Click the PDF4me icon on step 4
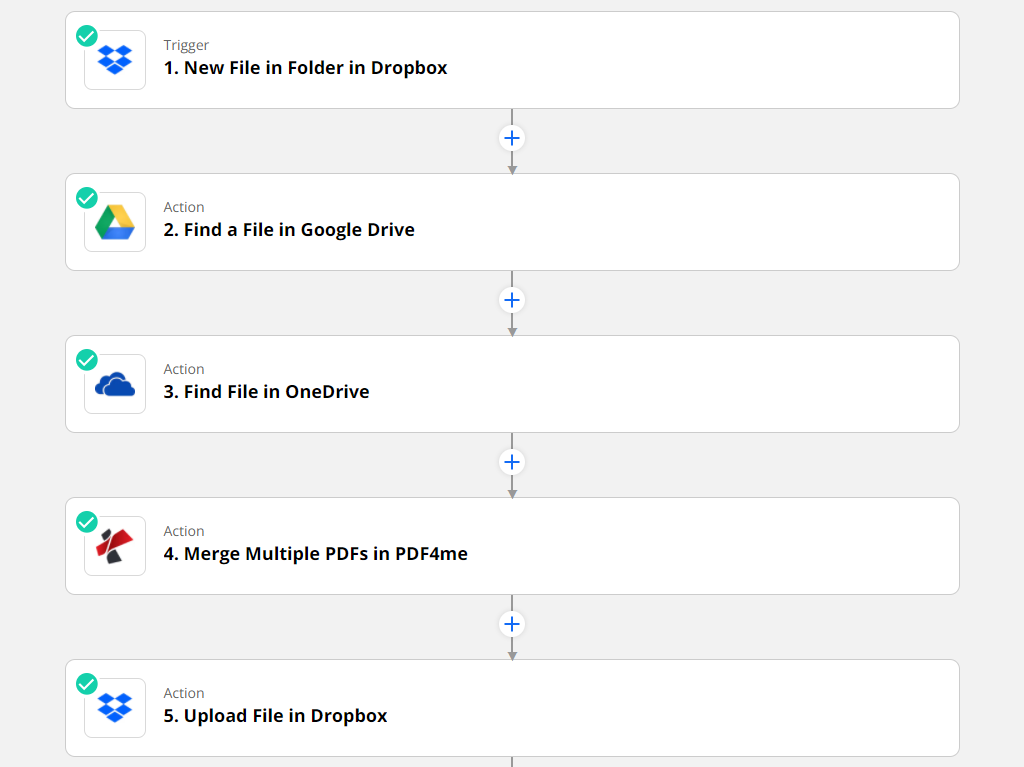Screen dimensions: 1024x767 115,546
